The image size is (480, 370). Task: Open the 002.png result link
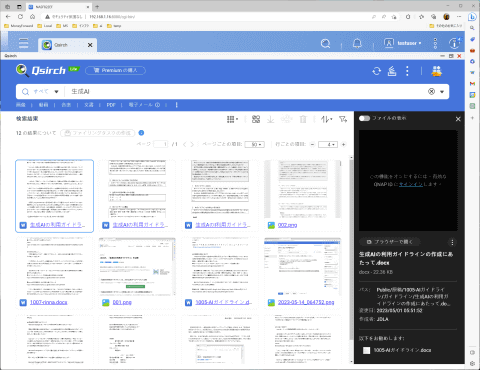(x=287, y=225)
